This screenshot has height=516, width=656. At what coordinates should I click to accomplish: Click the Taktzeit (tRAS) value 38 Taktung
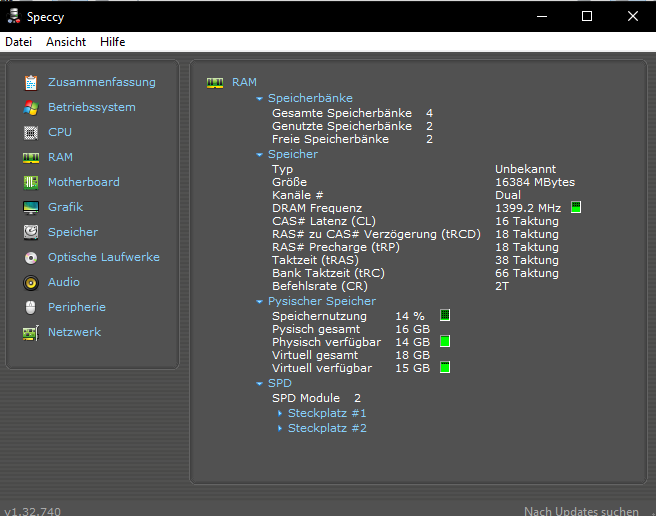[x=527, y=260]
